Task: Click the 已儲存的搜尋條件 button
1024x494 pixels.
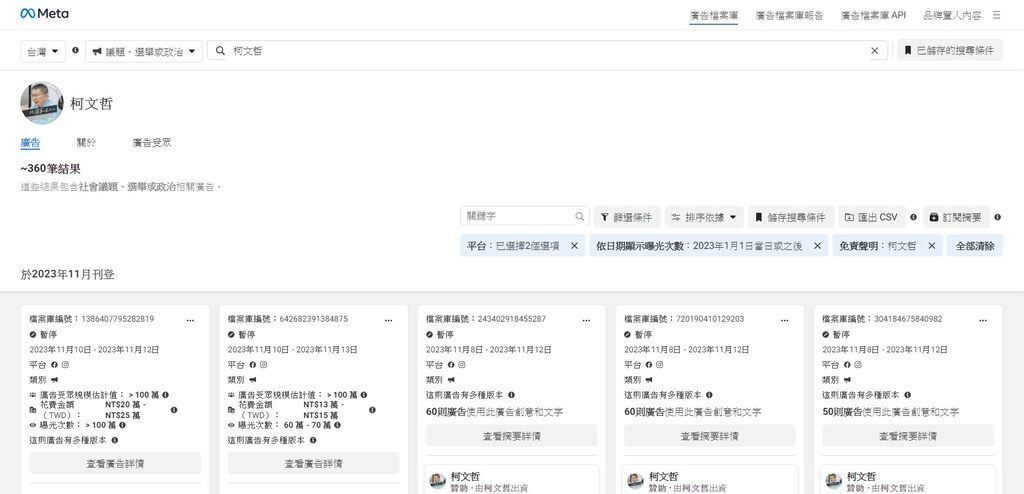Action: [950, 50]
